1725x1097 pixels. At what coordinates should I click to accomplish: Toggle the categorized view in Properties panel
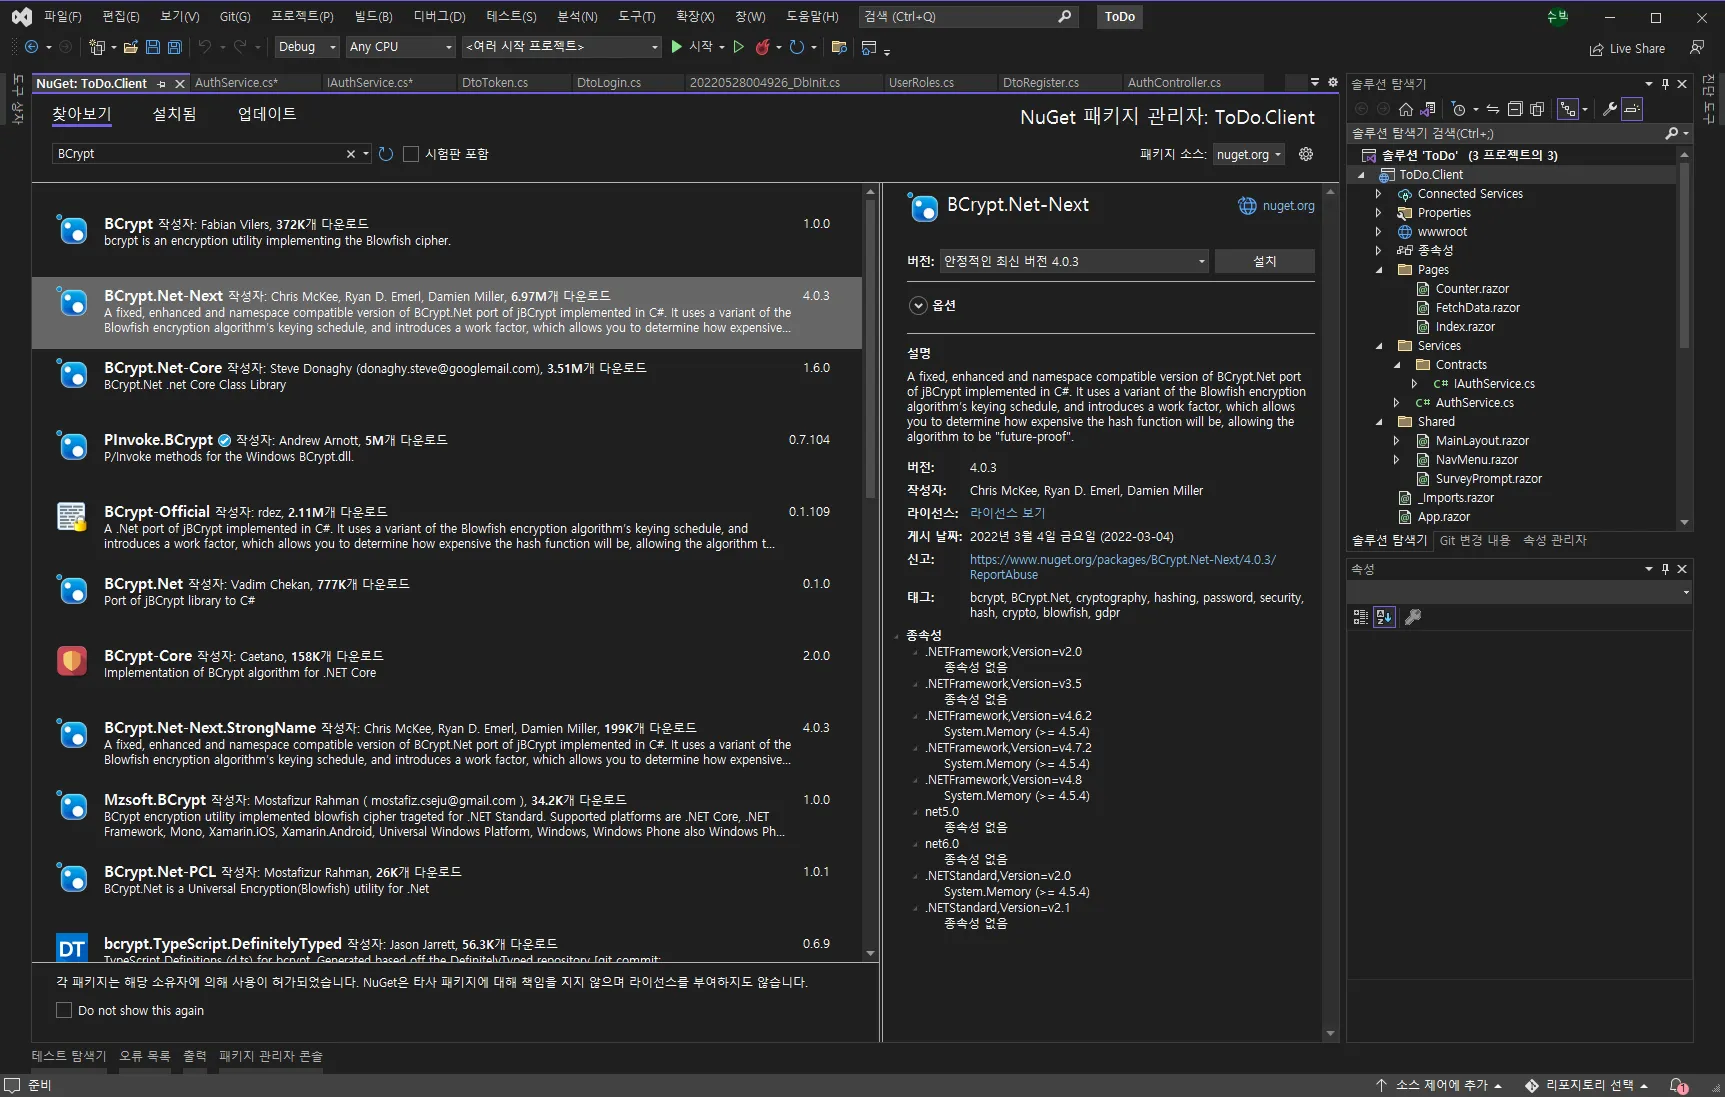(x=1360, y=617)
